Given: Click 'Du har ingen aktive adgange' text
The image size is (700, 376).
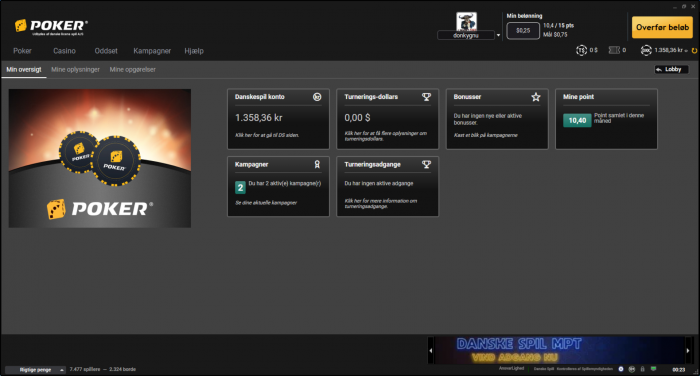Looking at the screenshot, I should [379, 184].
